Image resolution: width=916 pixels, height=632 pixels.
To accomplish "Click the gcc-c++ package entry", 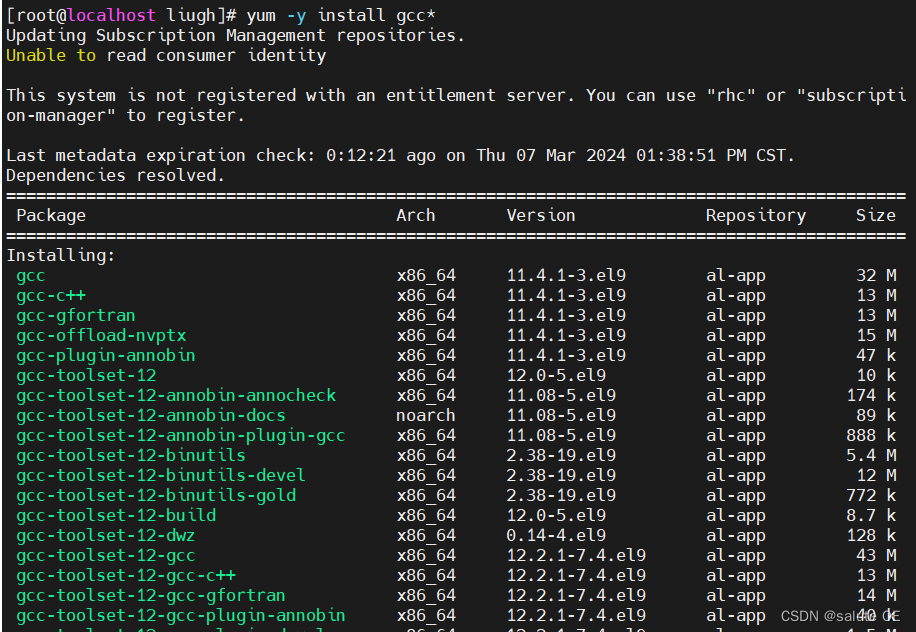I will click(50, 295).
